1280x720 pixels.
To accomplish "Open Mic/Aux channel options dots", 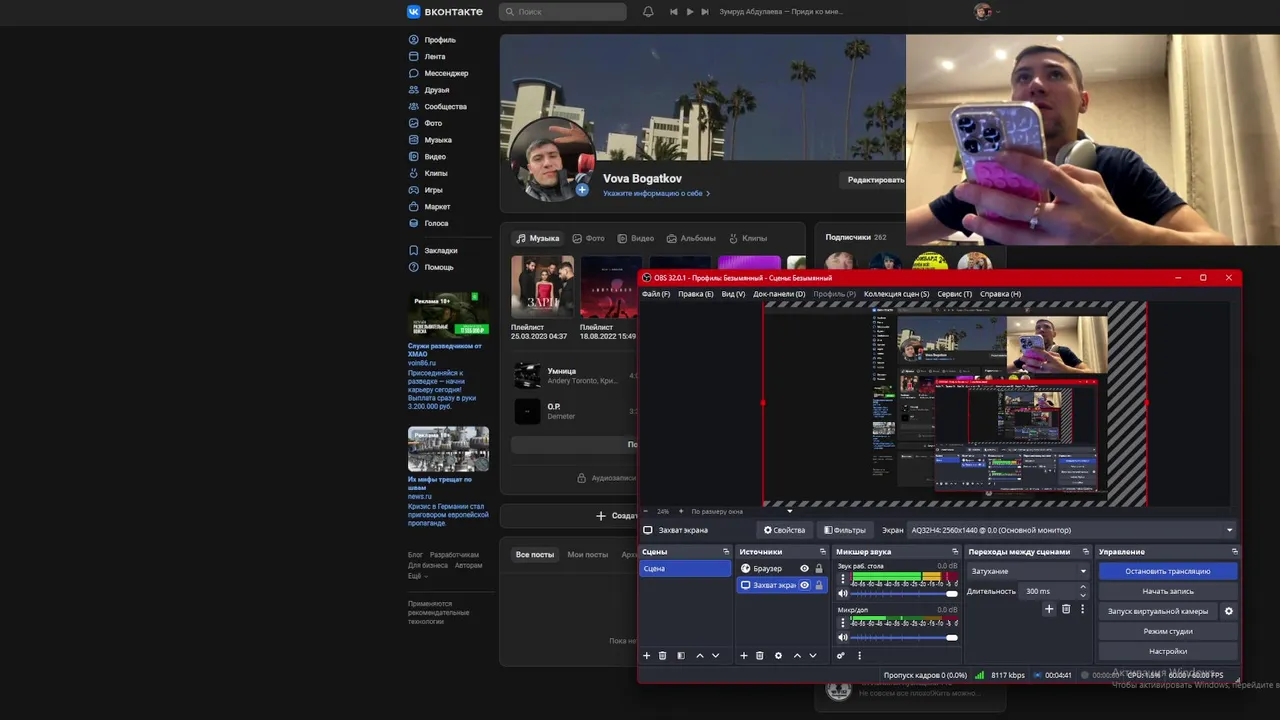I will pos(842,622).
